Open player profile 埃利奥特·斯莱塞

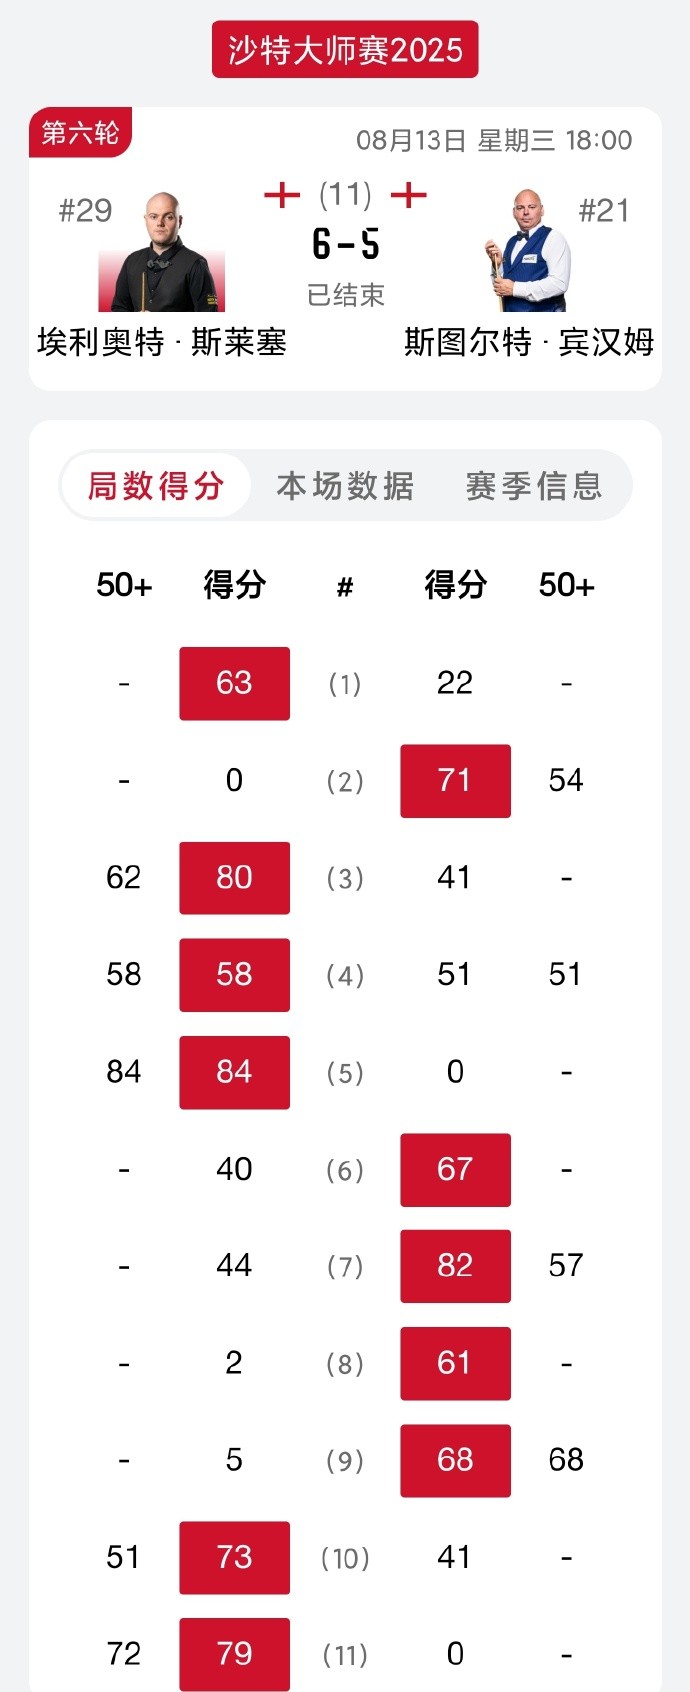click(162, 342)
